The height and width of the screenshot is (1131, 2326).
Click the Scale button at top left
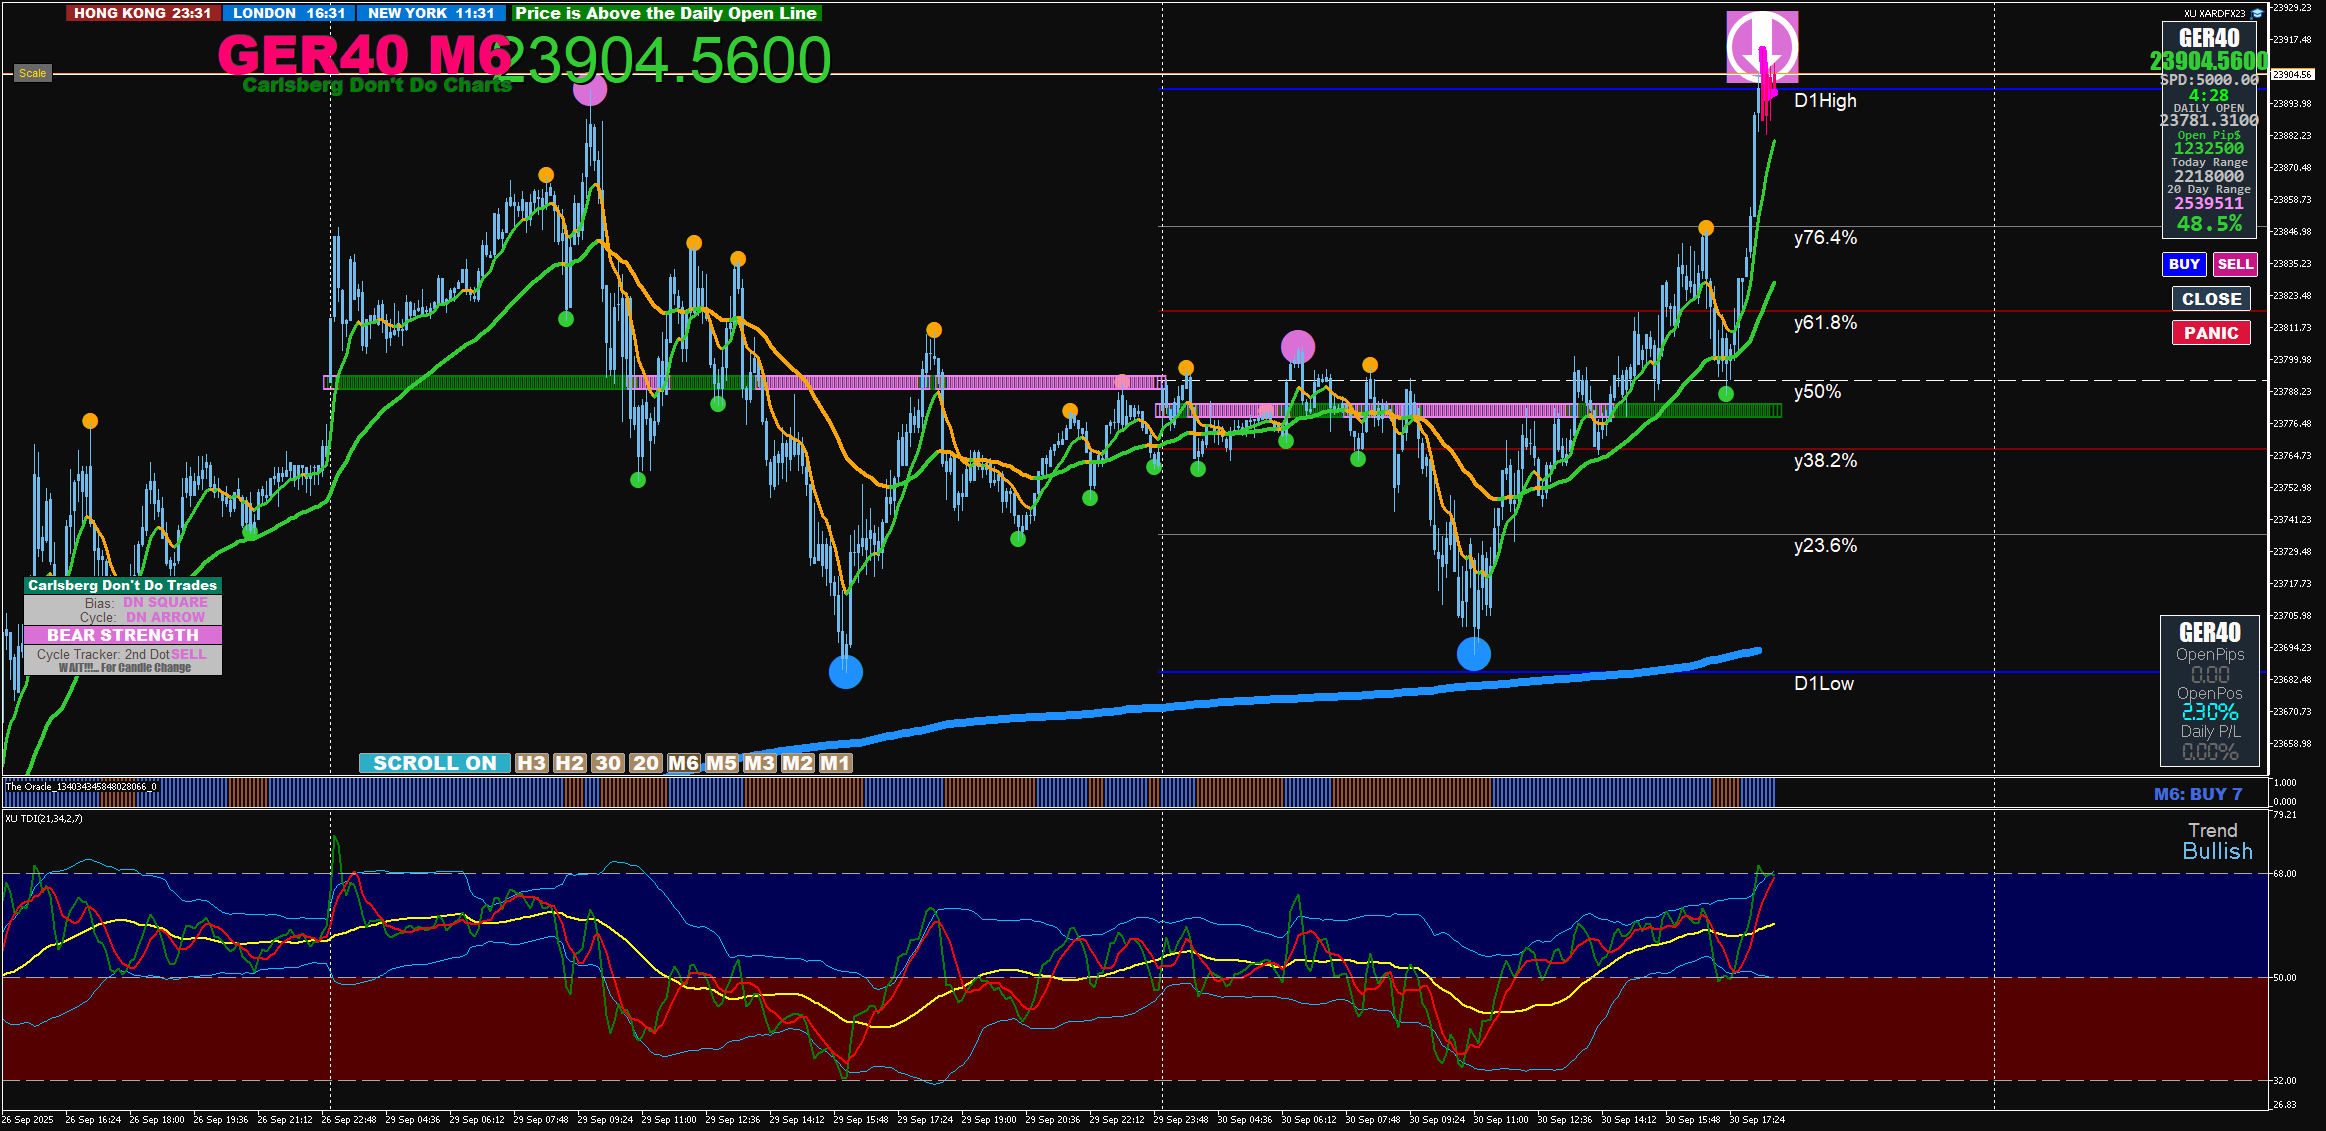coord(32,73)
